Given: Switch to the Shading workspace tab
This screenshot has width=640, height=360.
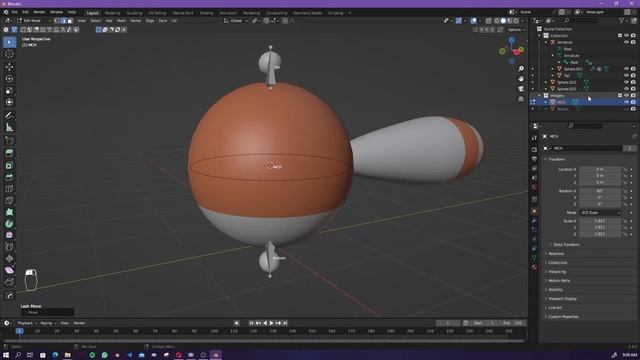Looking at the screenshot, I should coord(207,13).
